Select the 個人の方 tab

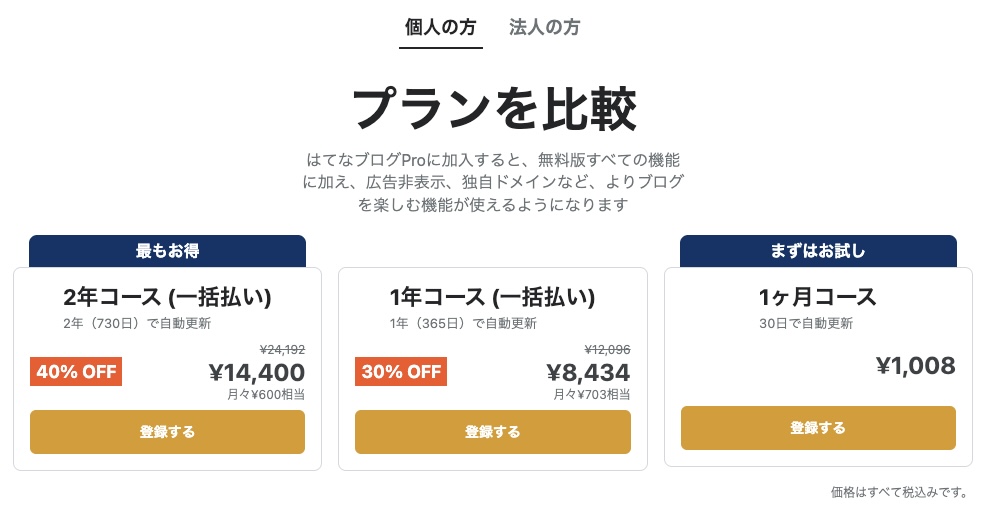(440, 27)
